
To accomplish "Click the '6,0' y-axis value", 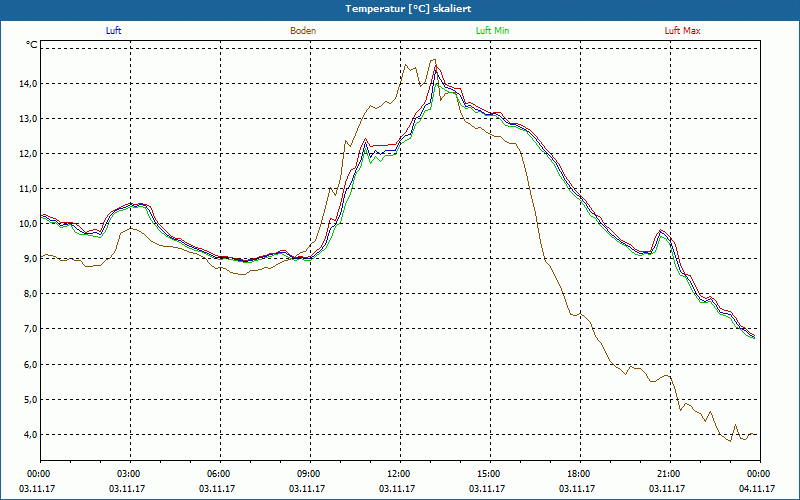I will tap(30, 364).
